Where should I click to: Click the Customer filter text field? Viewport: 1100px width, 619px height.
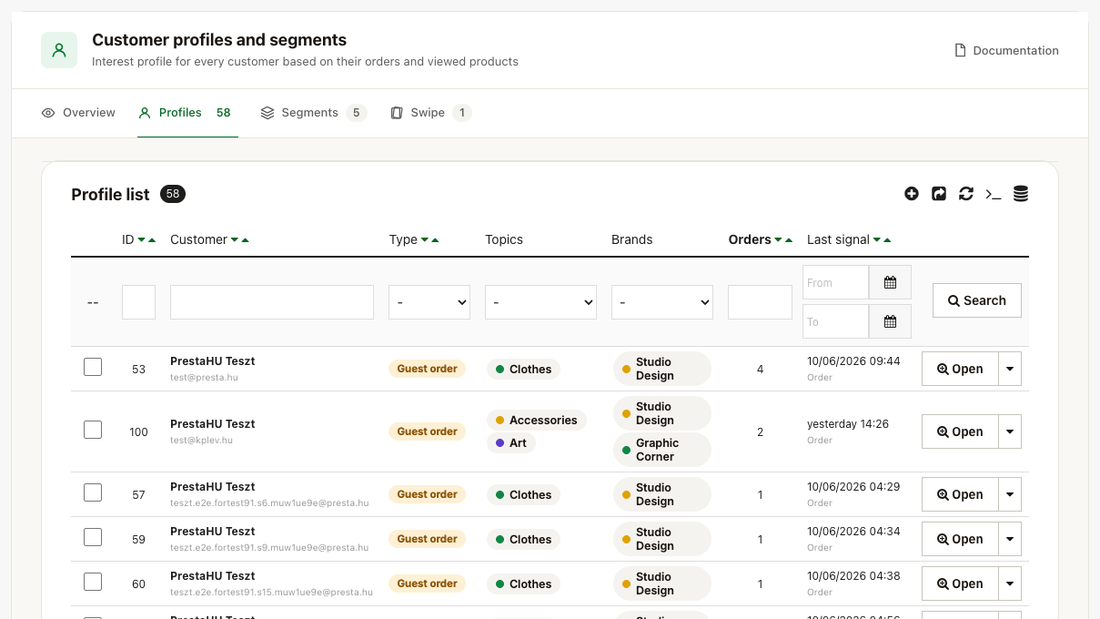(x=271, y=302)
